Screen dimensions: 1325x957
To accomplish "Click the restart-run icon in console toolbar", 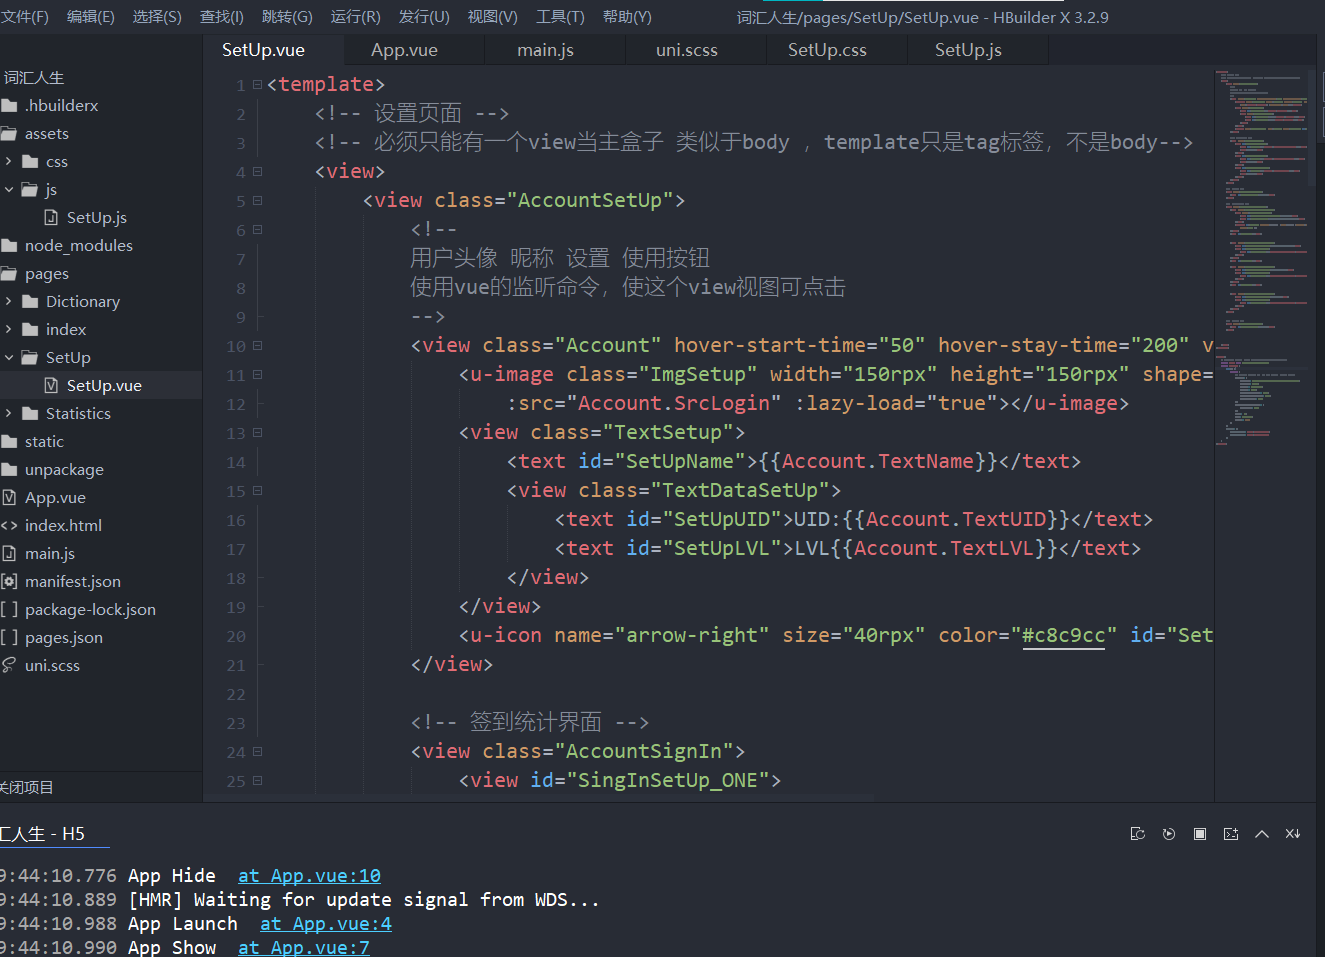I will pos(1137,834).
